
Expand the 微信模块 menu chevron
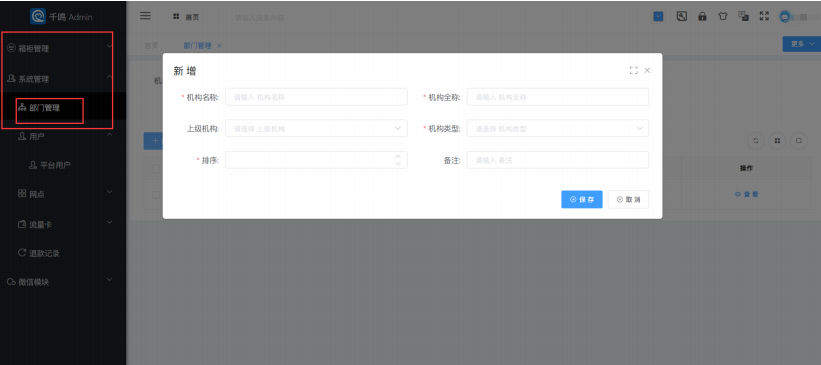pyautogui.click(x=109, y=280)
